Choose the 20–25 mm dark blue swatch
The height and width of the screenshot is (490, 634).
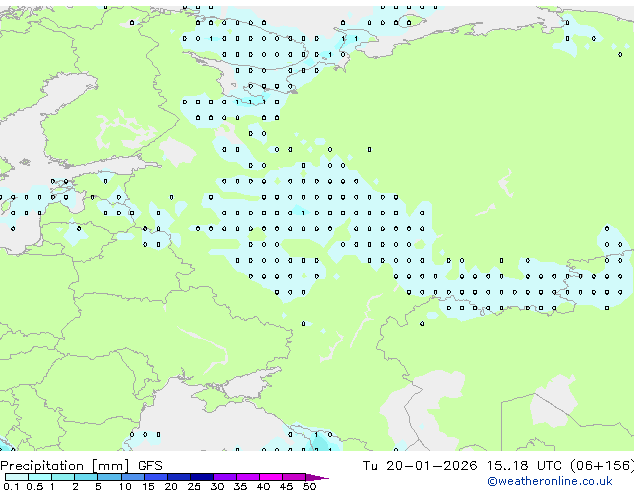179,477
